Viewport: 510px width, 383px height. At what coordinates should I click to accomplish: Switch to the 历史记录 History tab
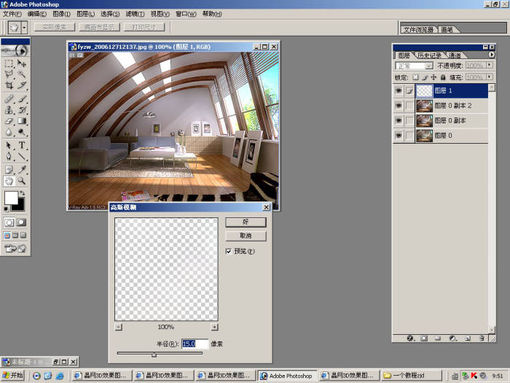point(429,55)
